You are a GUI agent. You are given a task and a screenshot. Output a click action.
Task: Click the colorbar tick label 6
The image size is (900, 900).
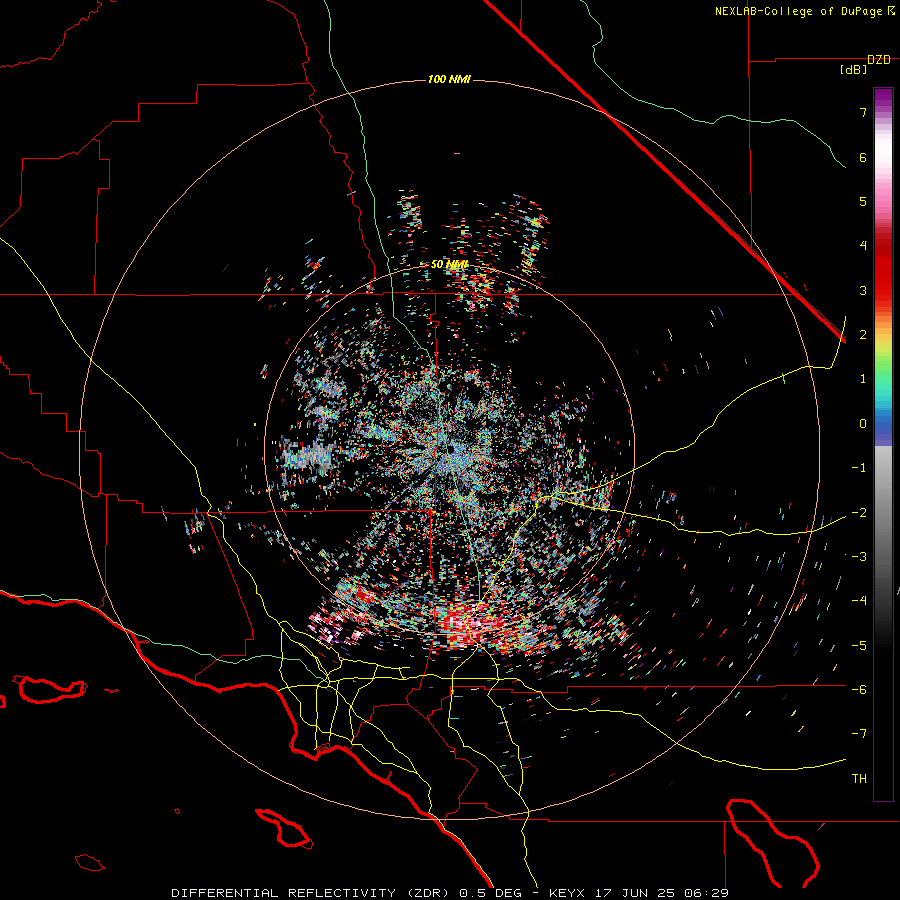(x=863, y=157)
